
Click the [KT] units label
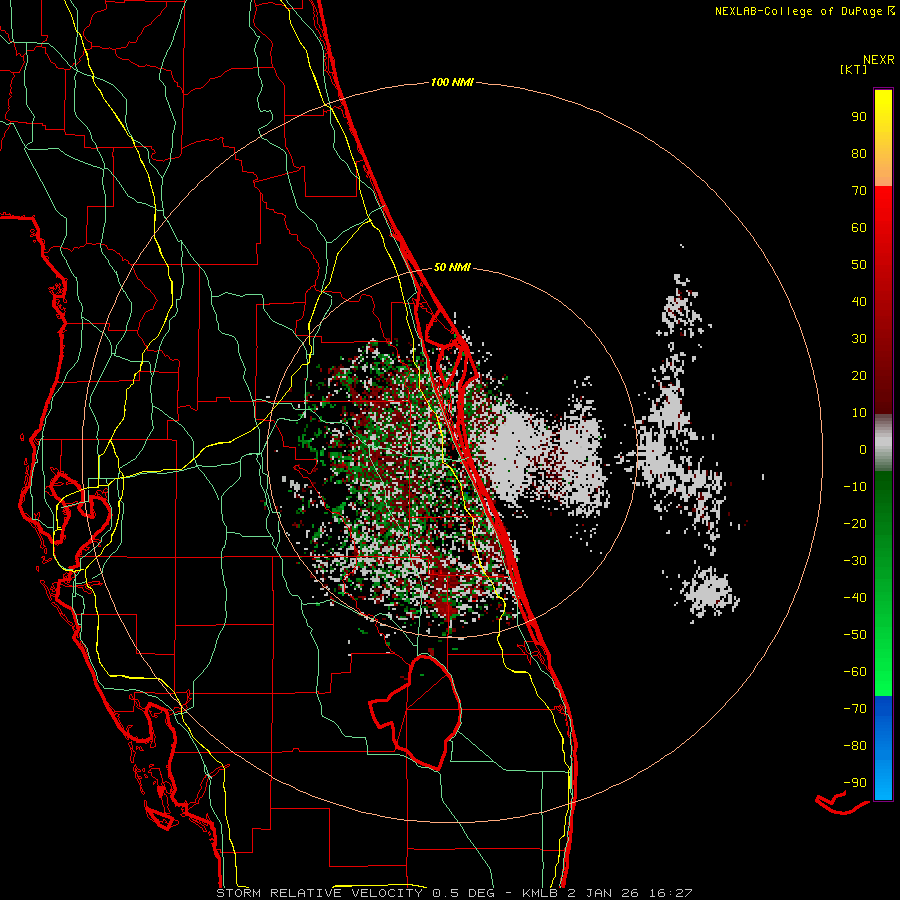[853, 69]
